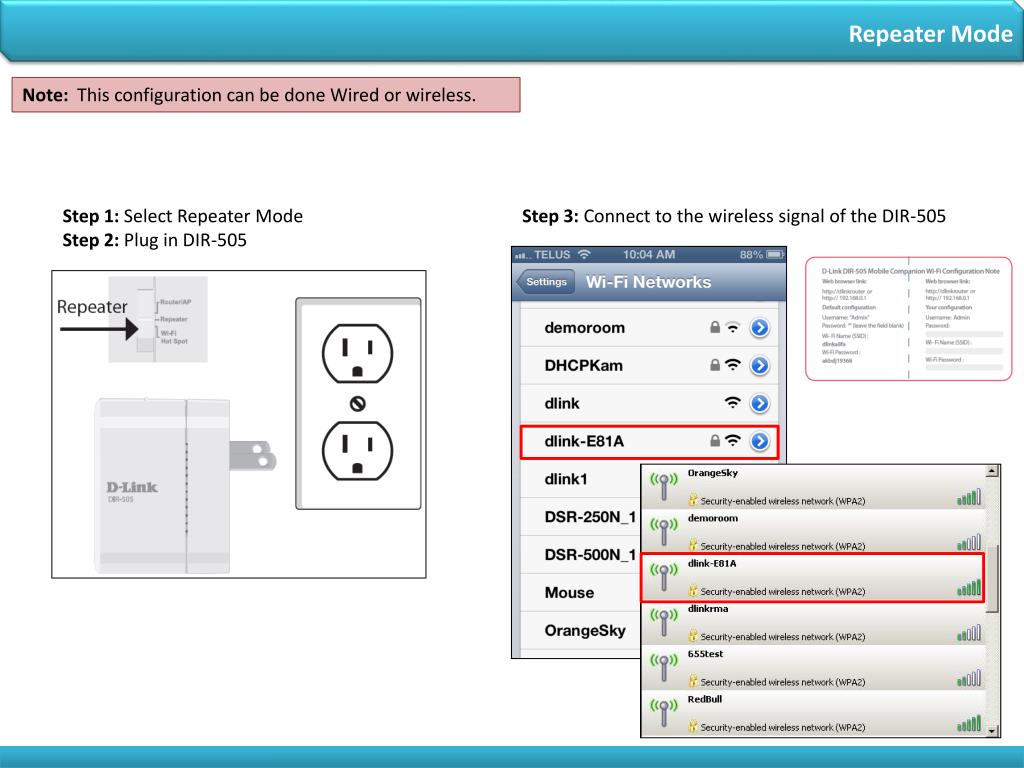1024x768 pixels.
Task: Open details arrow for dlink-E81A network
Action: click(760, 441)
